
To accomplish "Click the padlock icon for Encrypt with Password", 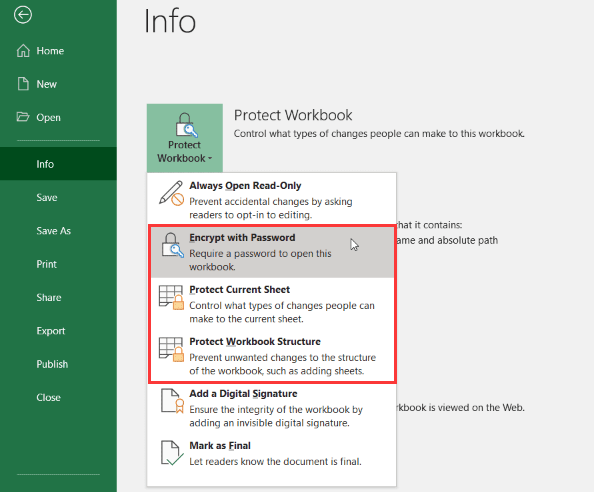I will [172, 245].
